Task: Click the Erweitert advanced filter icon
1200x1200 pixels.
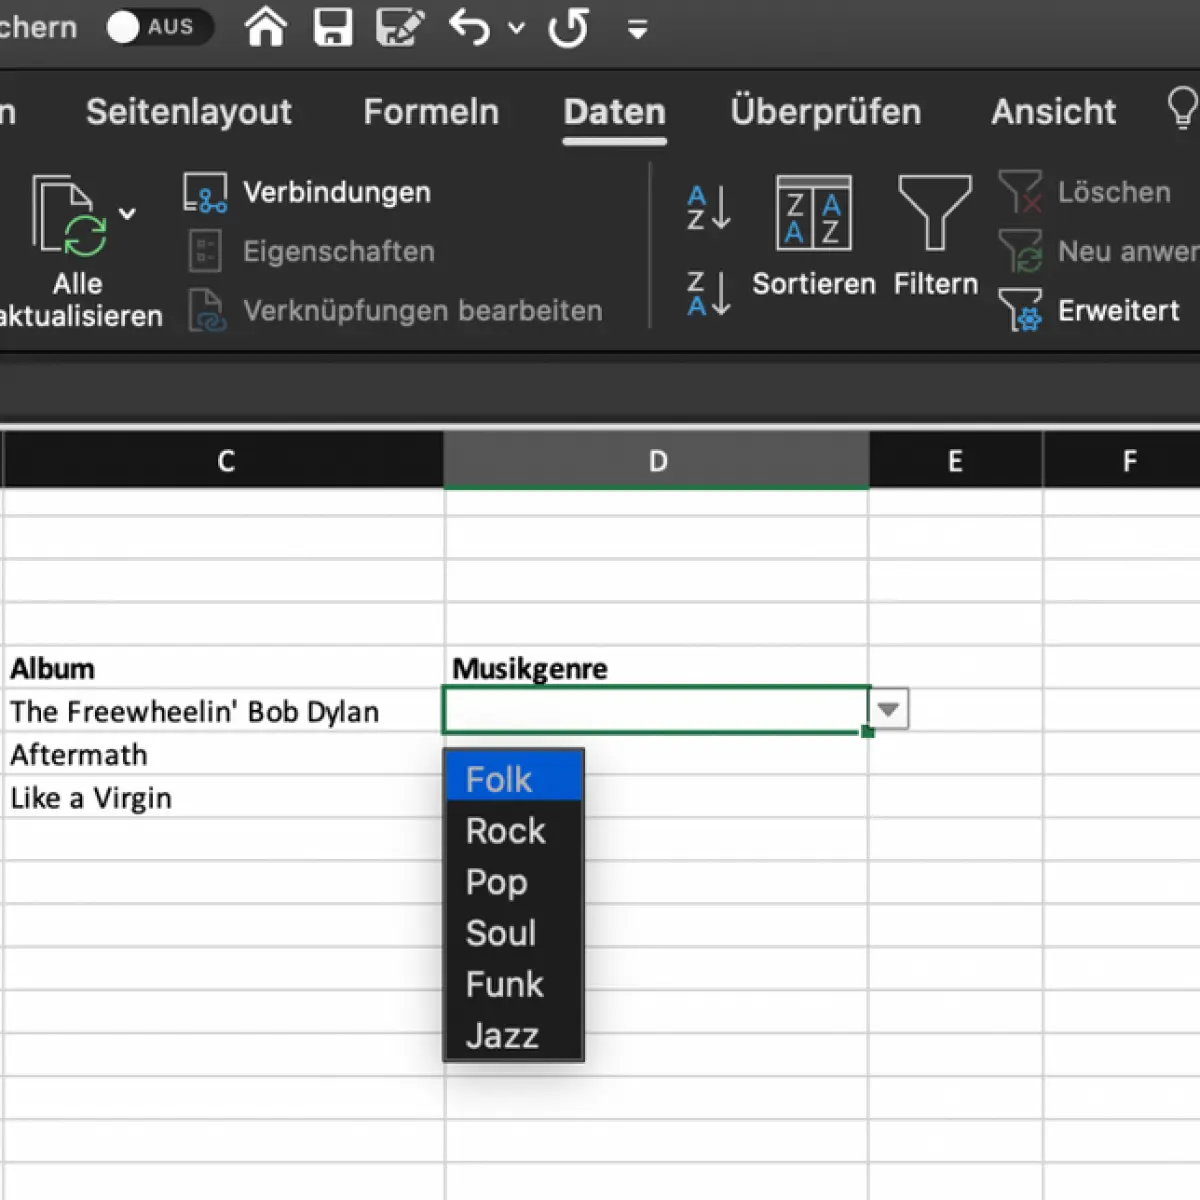Action: point(1021,310)
